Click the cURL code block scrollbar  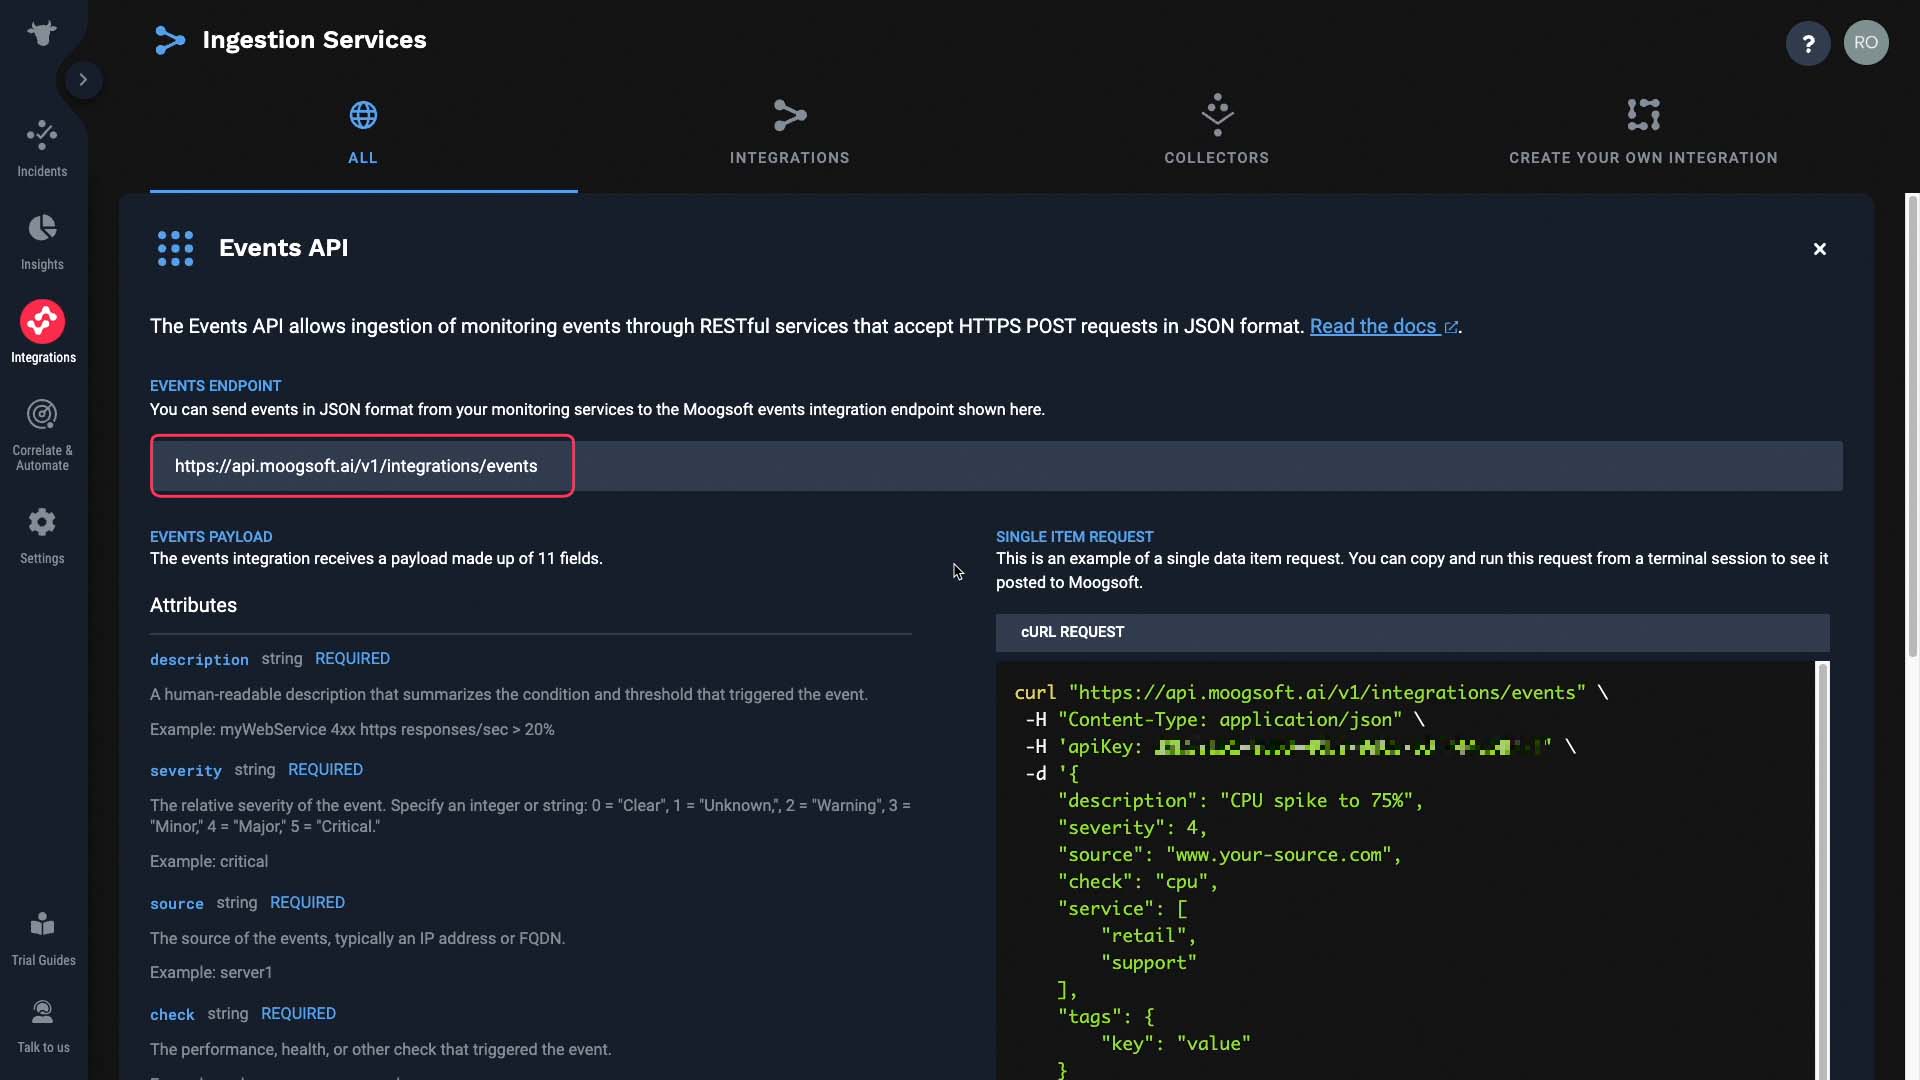1822,870
